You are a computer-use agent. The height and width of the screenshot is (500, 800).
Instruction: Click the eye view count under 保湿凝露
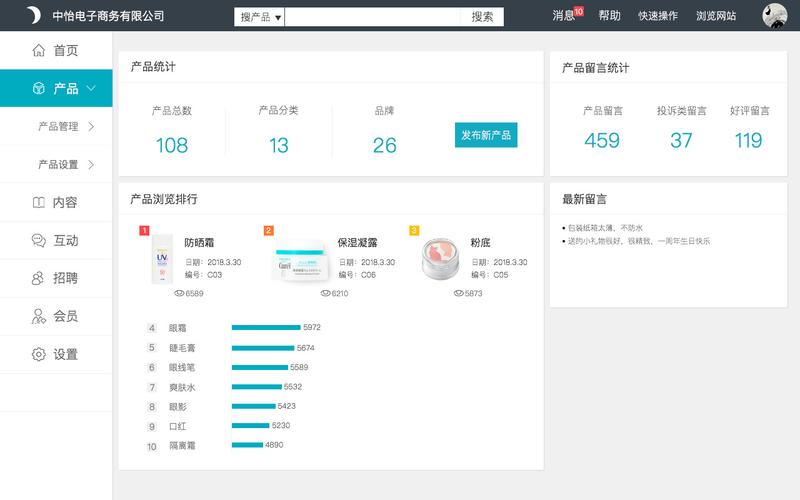tap(334, 294)
